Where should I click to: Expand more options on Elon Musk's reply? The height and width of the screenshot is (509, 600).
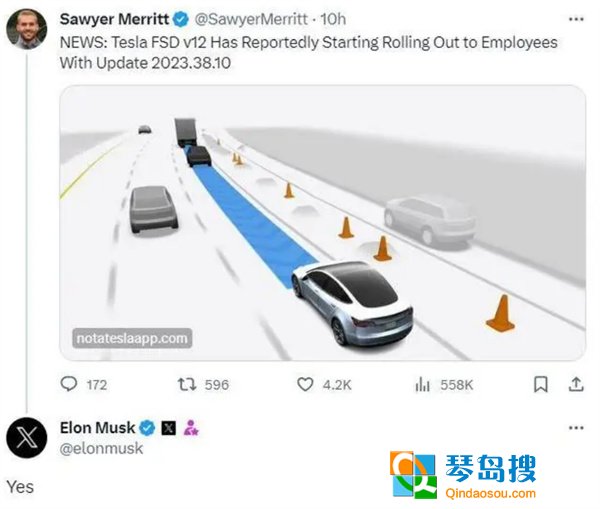[576, 427]
